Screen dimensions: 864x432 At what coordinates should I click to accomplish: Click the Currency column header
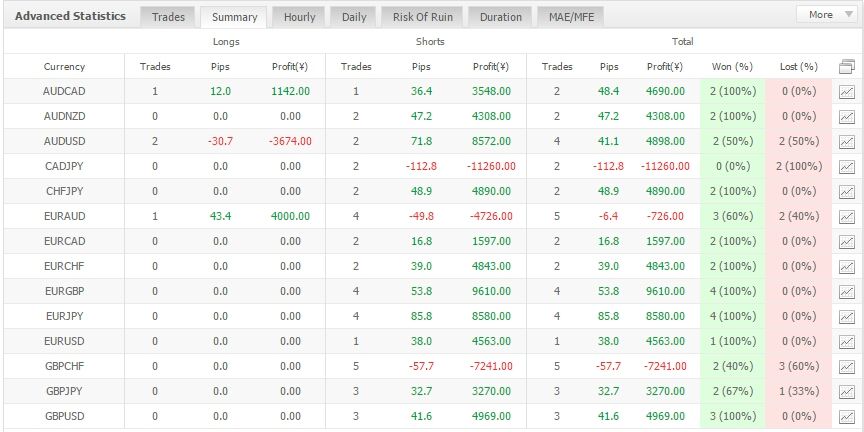click(64, 67)
